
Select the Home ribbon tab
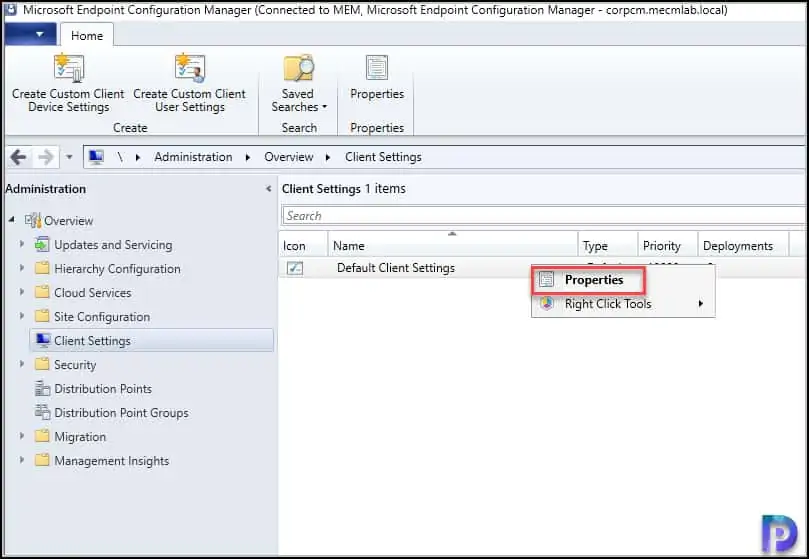[87, 36]
